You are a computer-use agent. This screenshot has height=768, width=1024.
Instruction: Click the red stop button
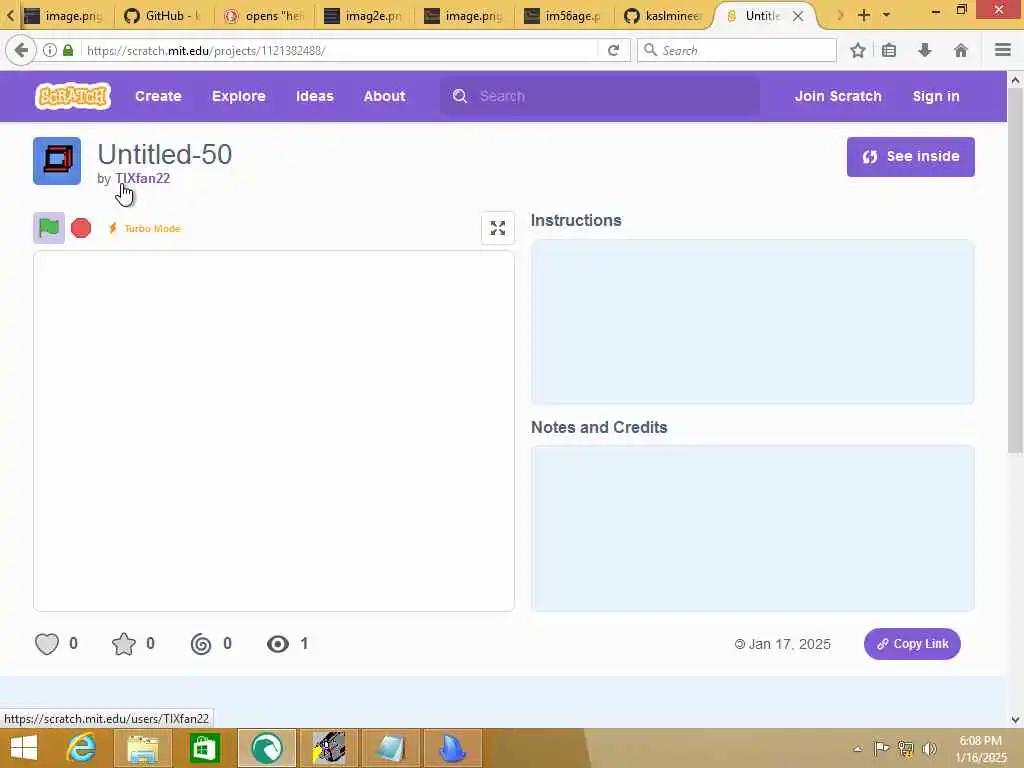pyautogui.click(x=81, y=228)
